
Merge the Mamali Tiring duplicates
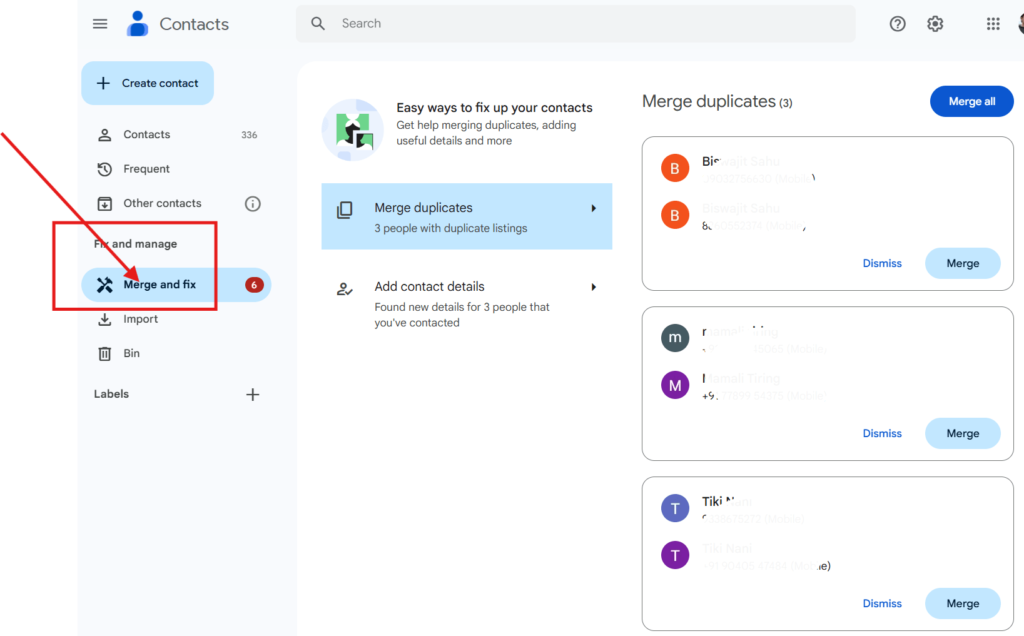(963, 433)
